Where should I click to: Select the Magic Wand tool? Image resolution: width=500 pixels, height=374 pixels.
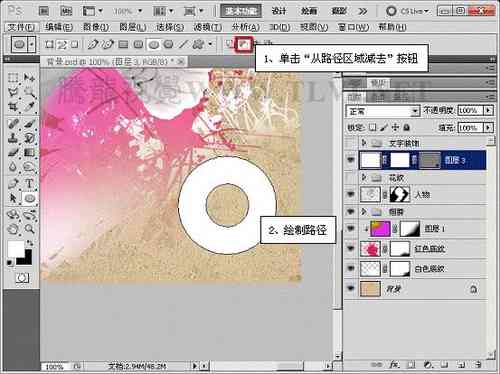click(29, 92)
